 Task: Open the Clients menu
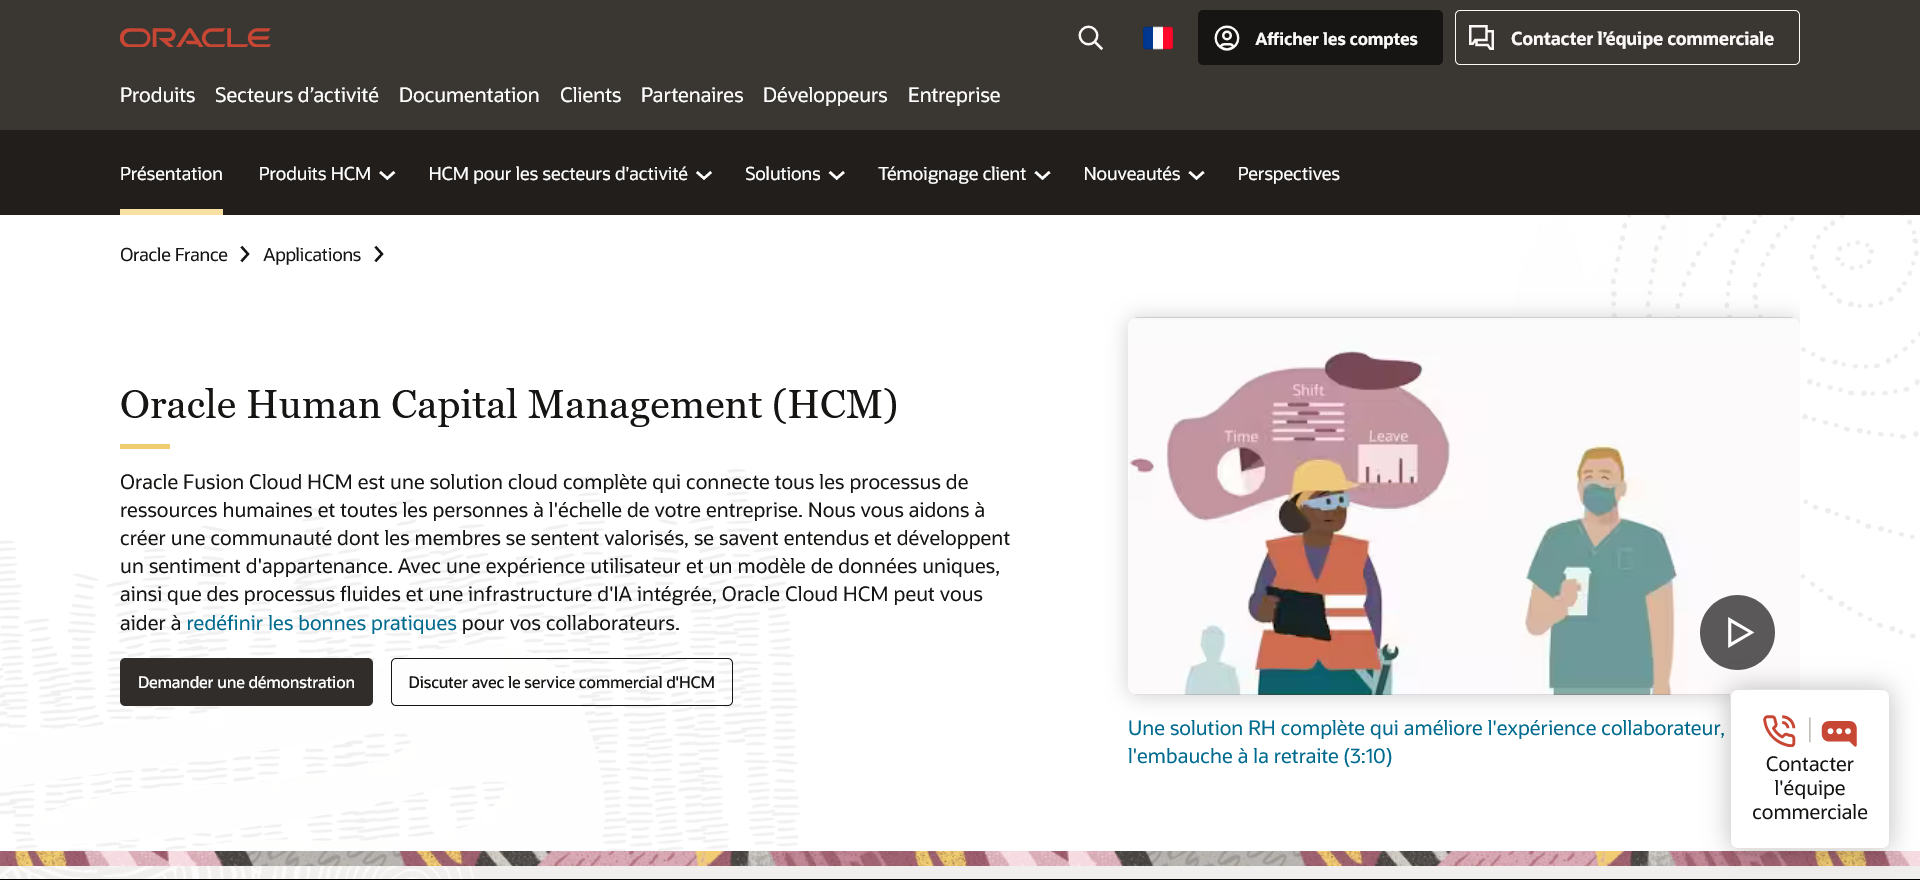coord(590,95)
